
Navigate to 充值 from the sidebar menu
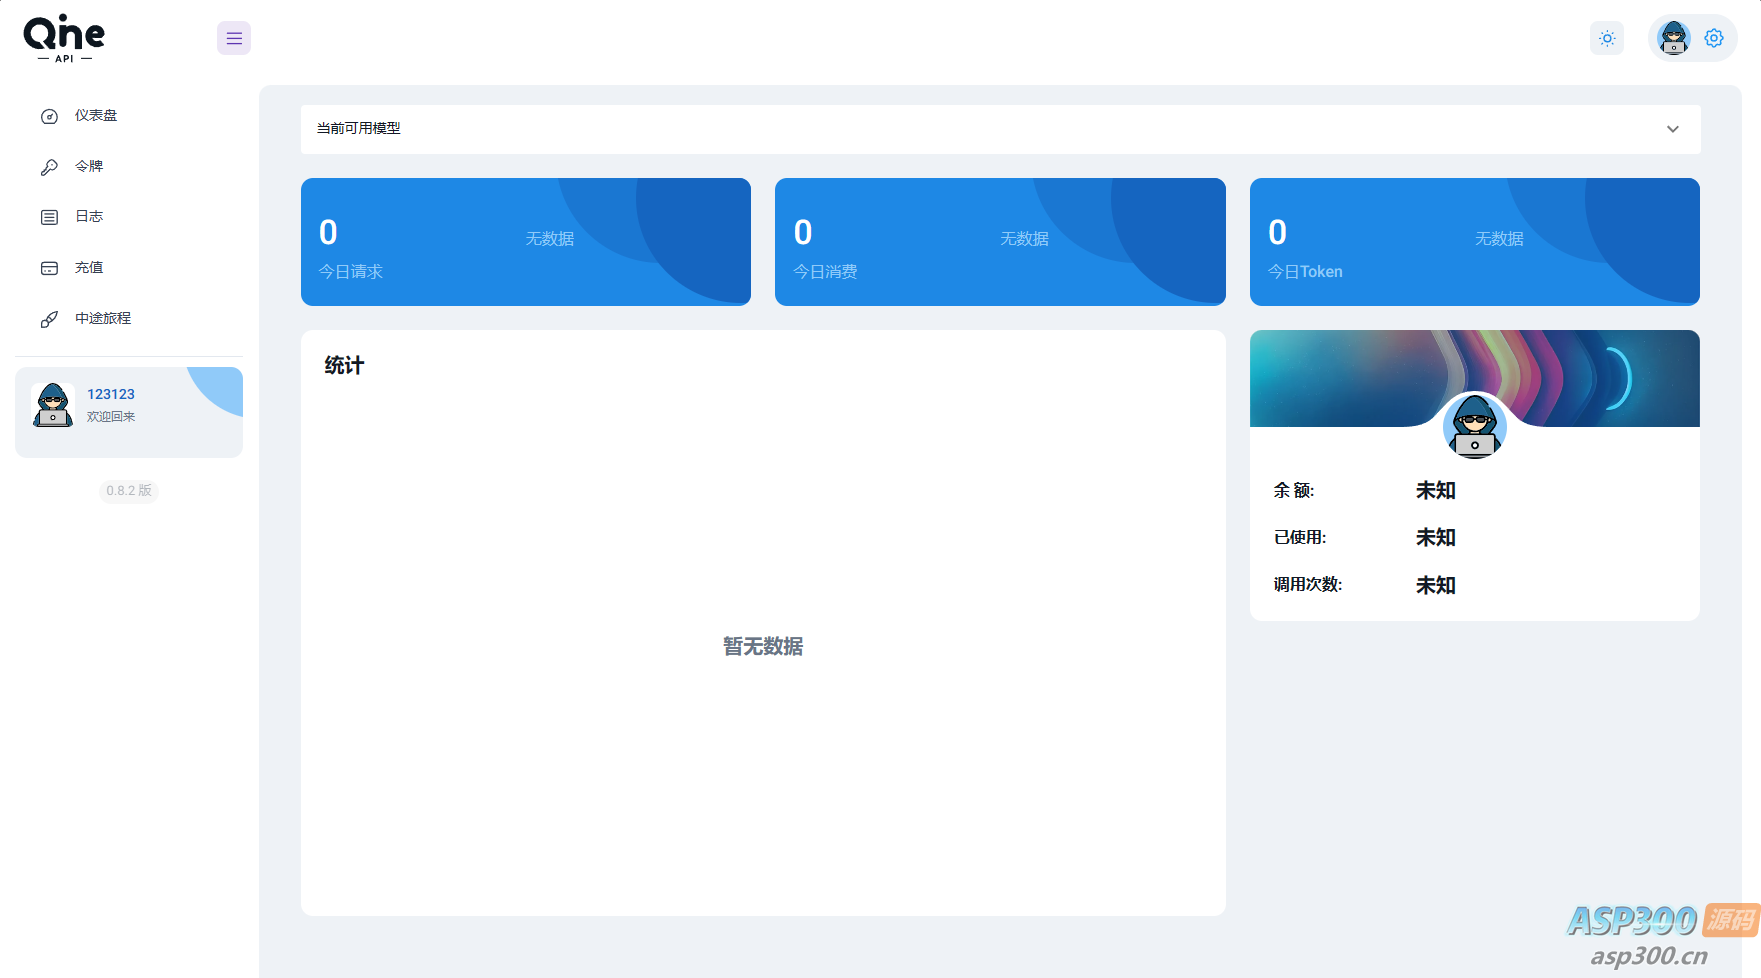click(x=87, y=267)
